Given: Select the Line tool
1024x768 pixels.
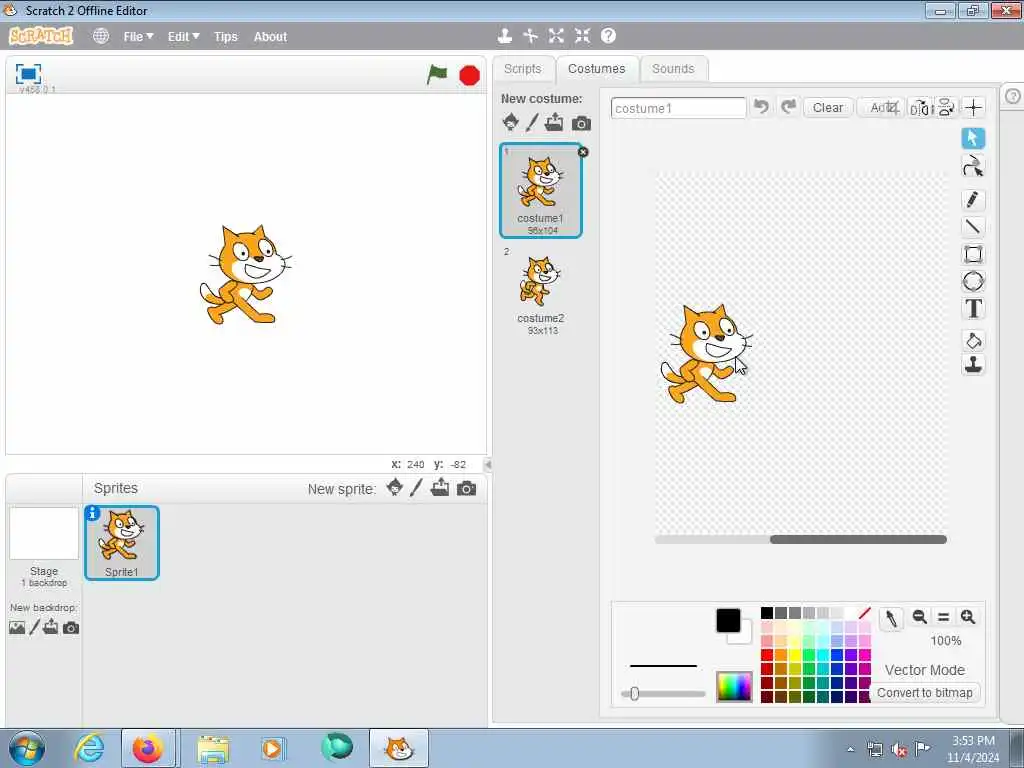Looking at the screenshot, I should pyautogui.click(x=973, y=227).
